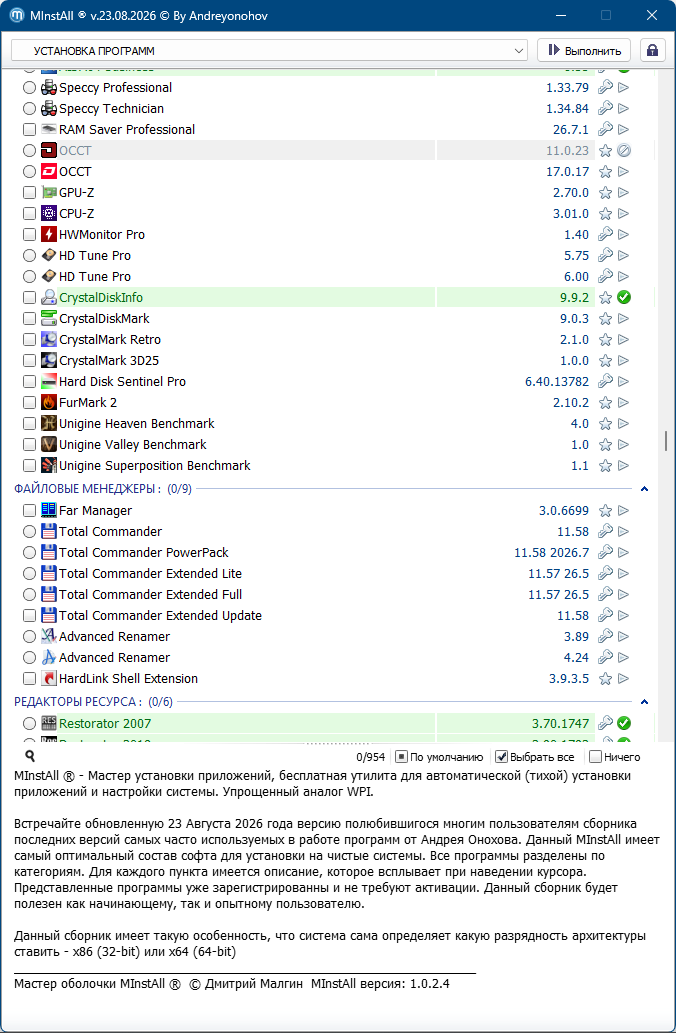The height and width of the screenshot is (1033, 676).
Task: Click the key icon for Speccy Professional
Action: 605,87
